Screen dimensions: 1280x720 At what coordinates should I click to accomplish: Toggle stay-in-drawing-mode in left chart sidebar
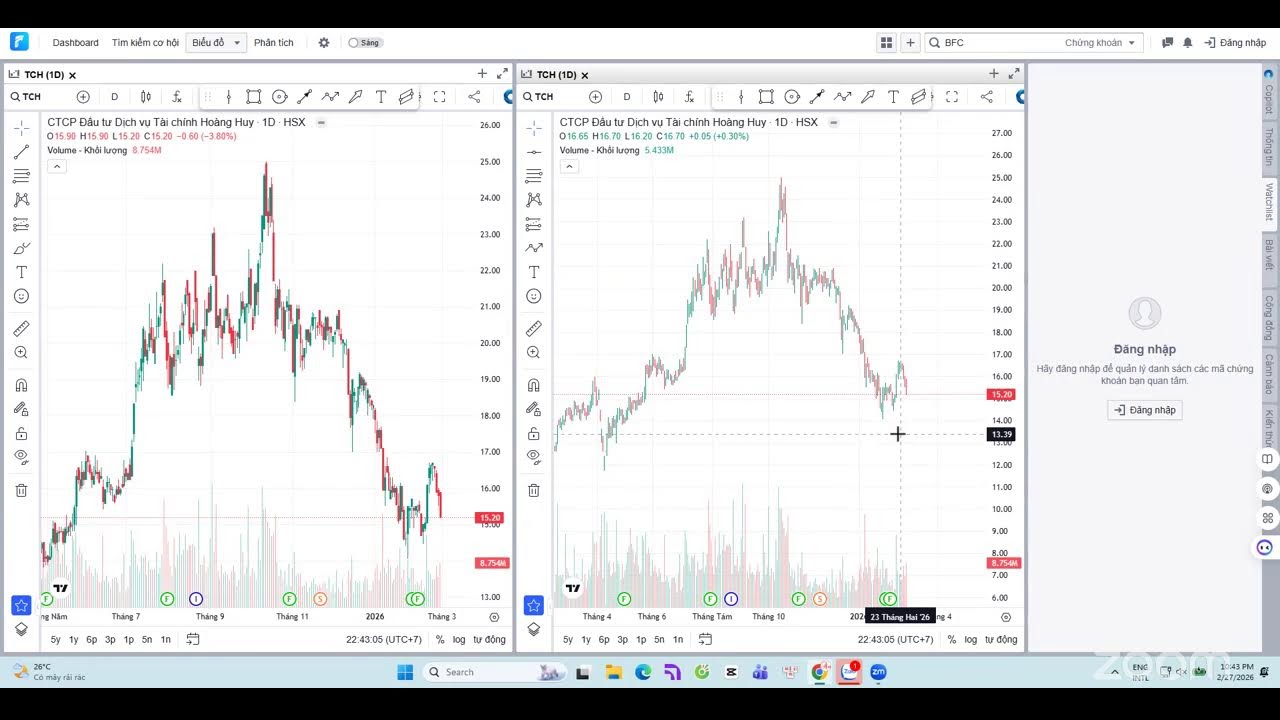[21, 409]
